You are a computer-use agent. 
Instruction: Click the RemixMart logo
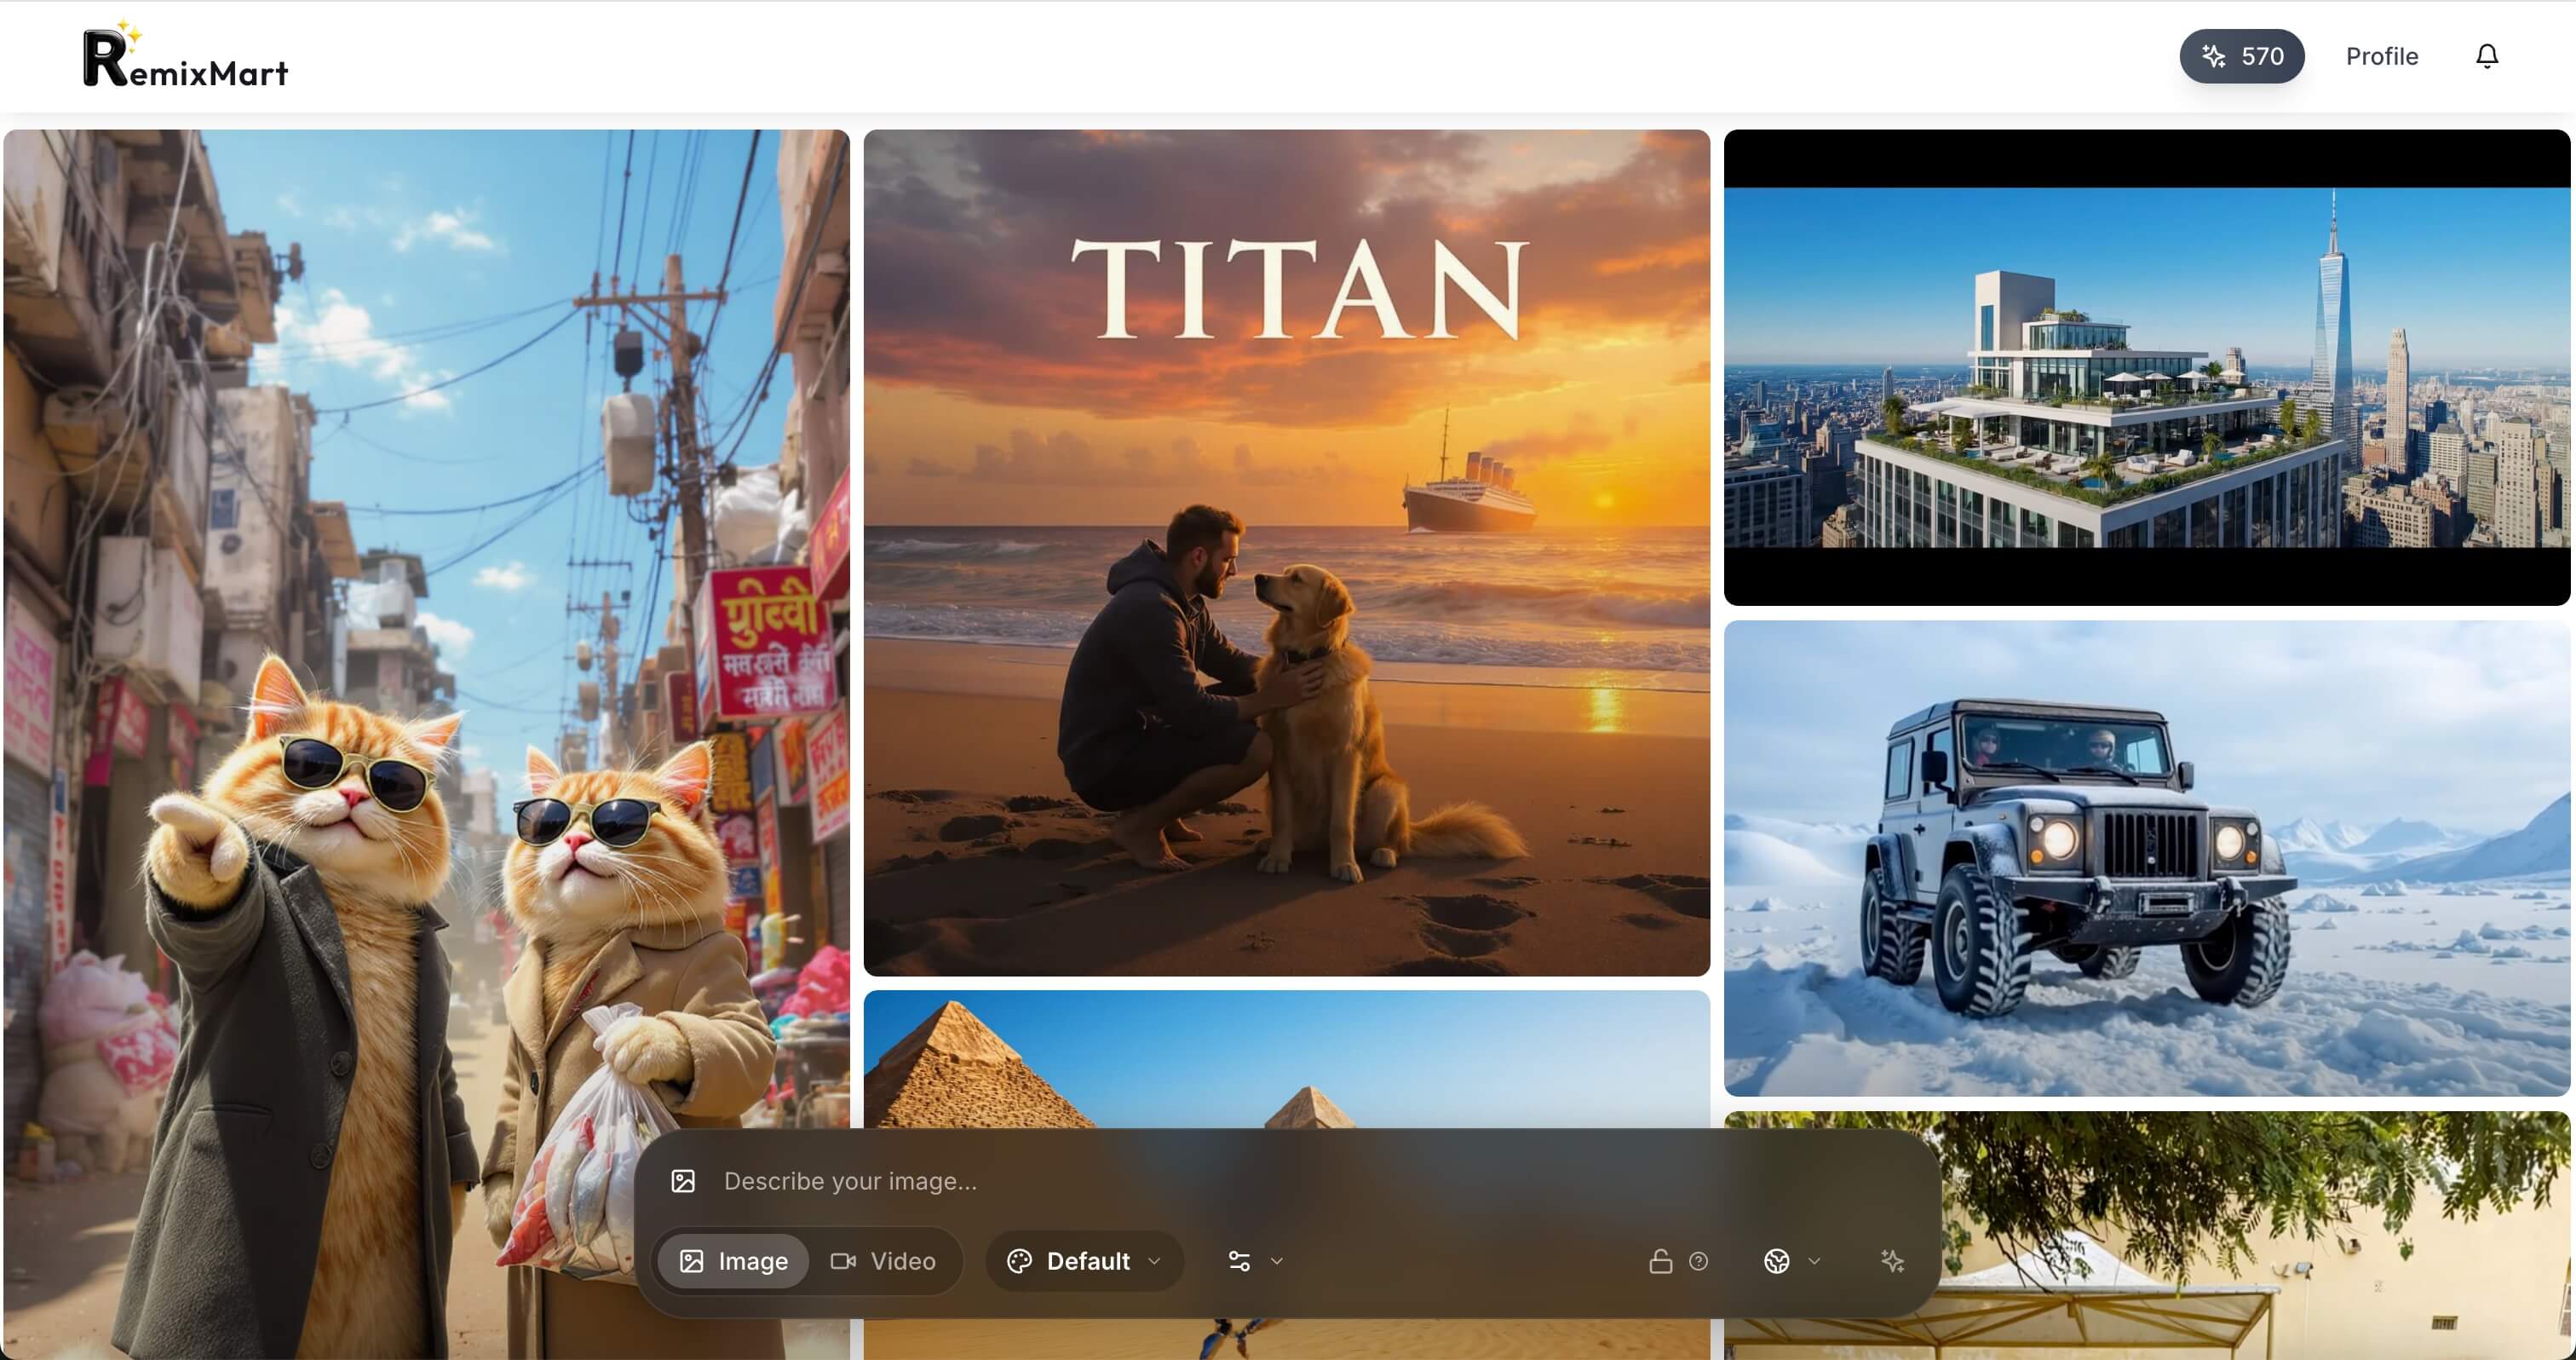click(185, 57)
